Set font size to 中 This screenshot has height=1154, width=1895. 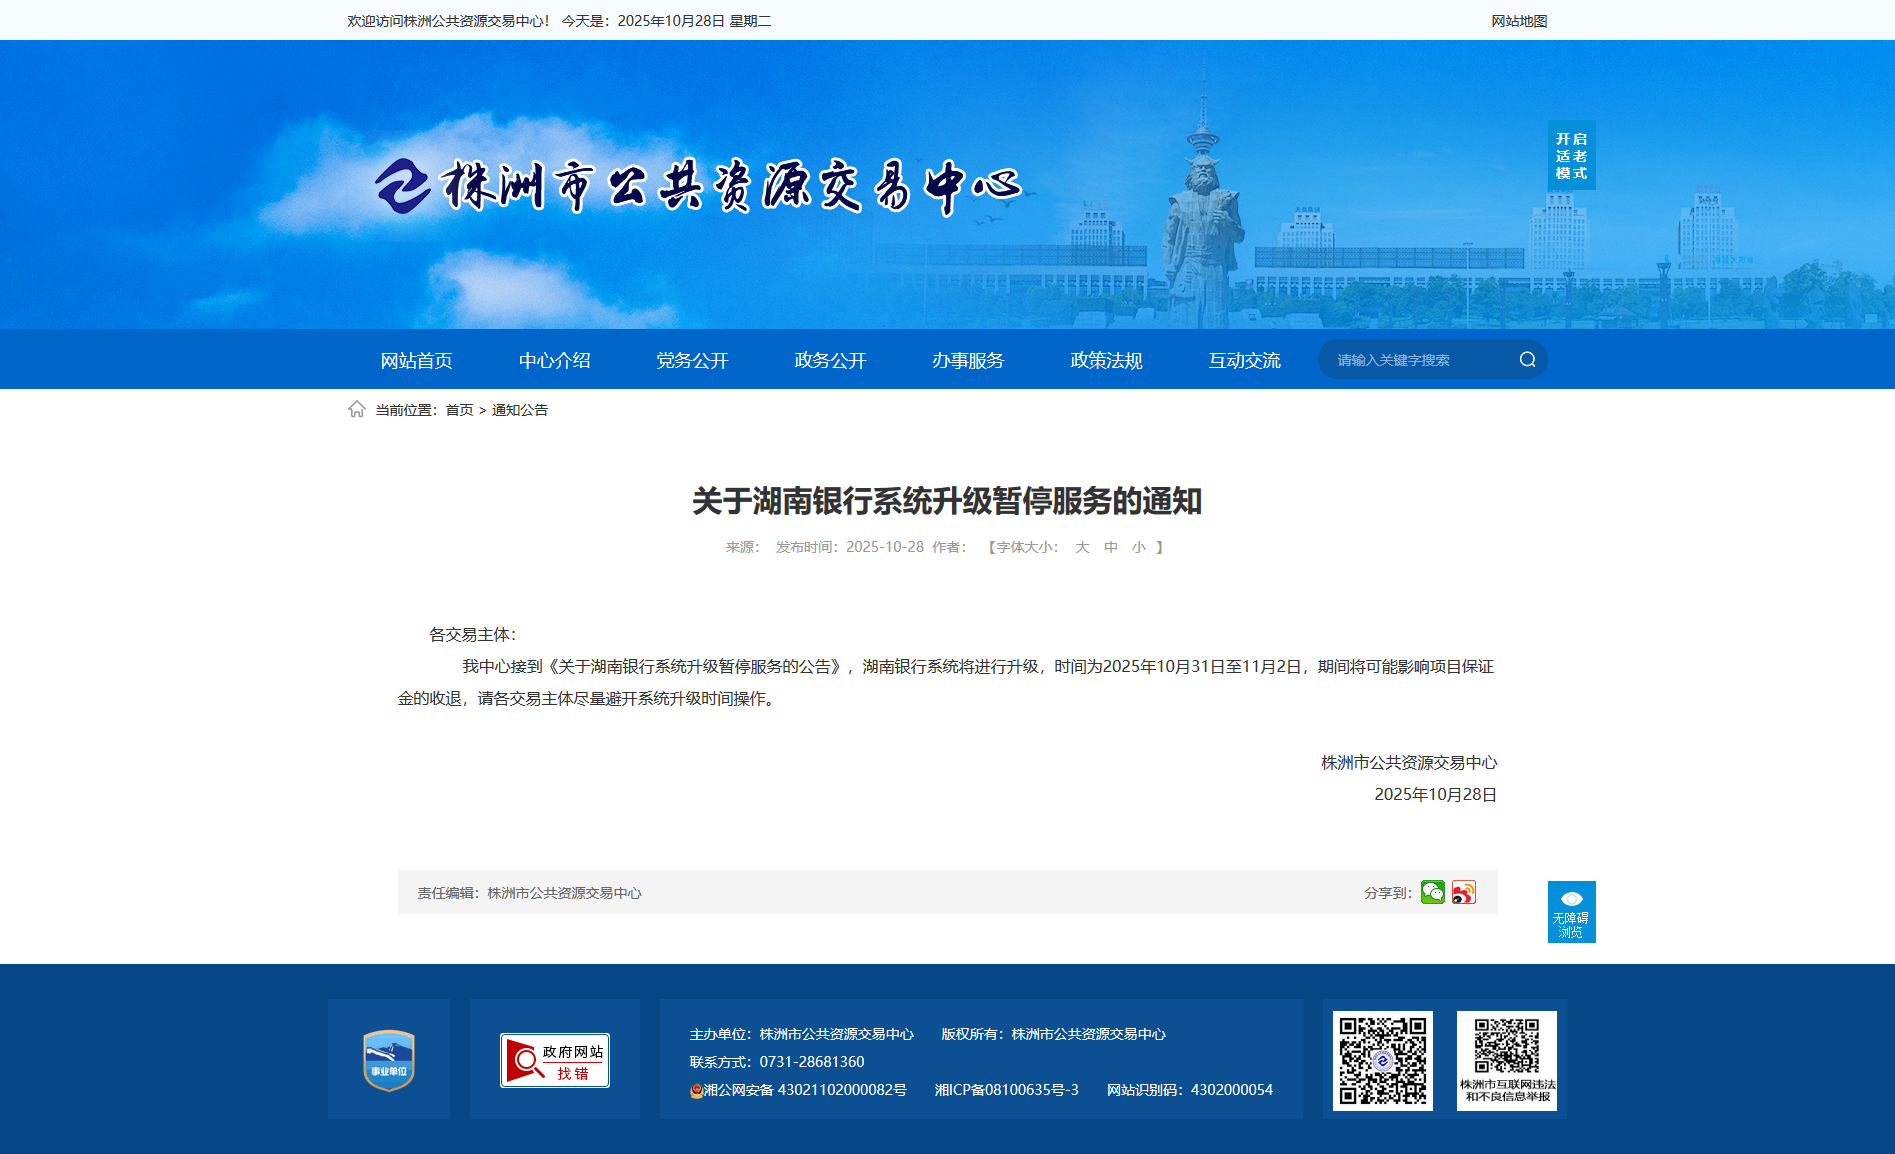1111,547
